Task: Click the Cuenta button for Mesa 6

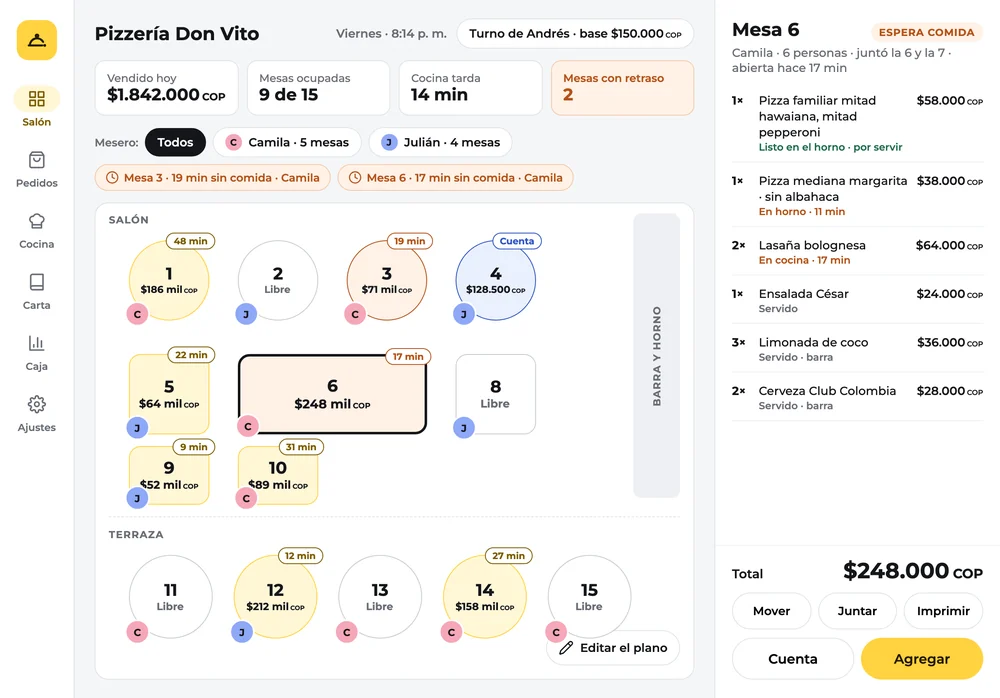Action: [793, 659]
